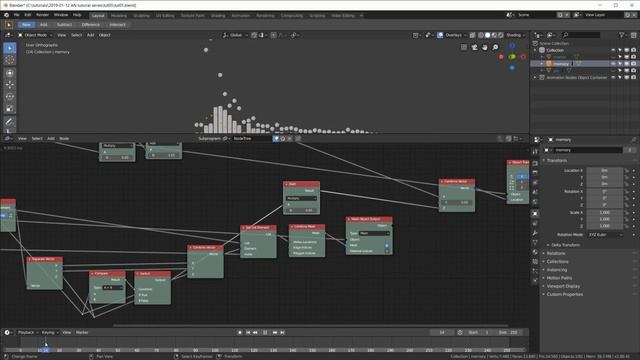Screen dimensions: 640x360
Task: Open the Shading options dropdown
Action: [516, 35]
